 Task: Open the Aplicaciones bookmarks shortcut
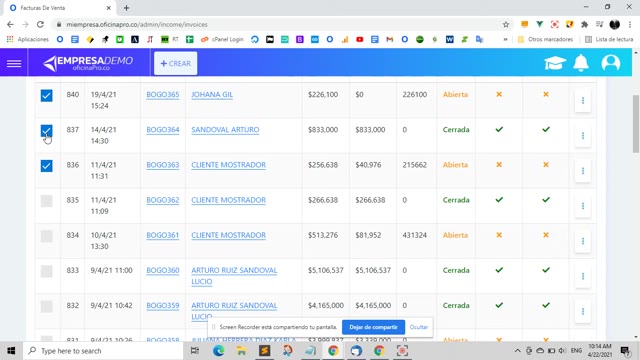point(28,39)
